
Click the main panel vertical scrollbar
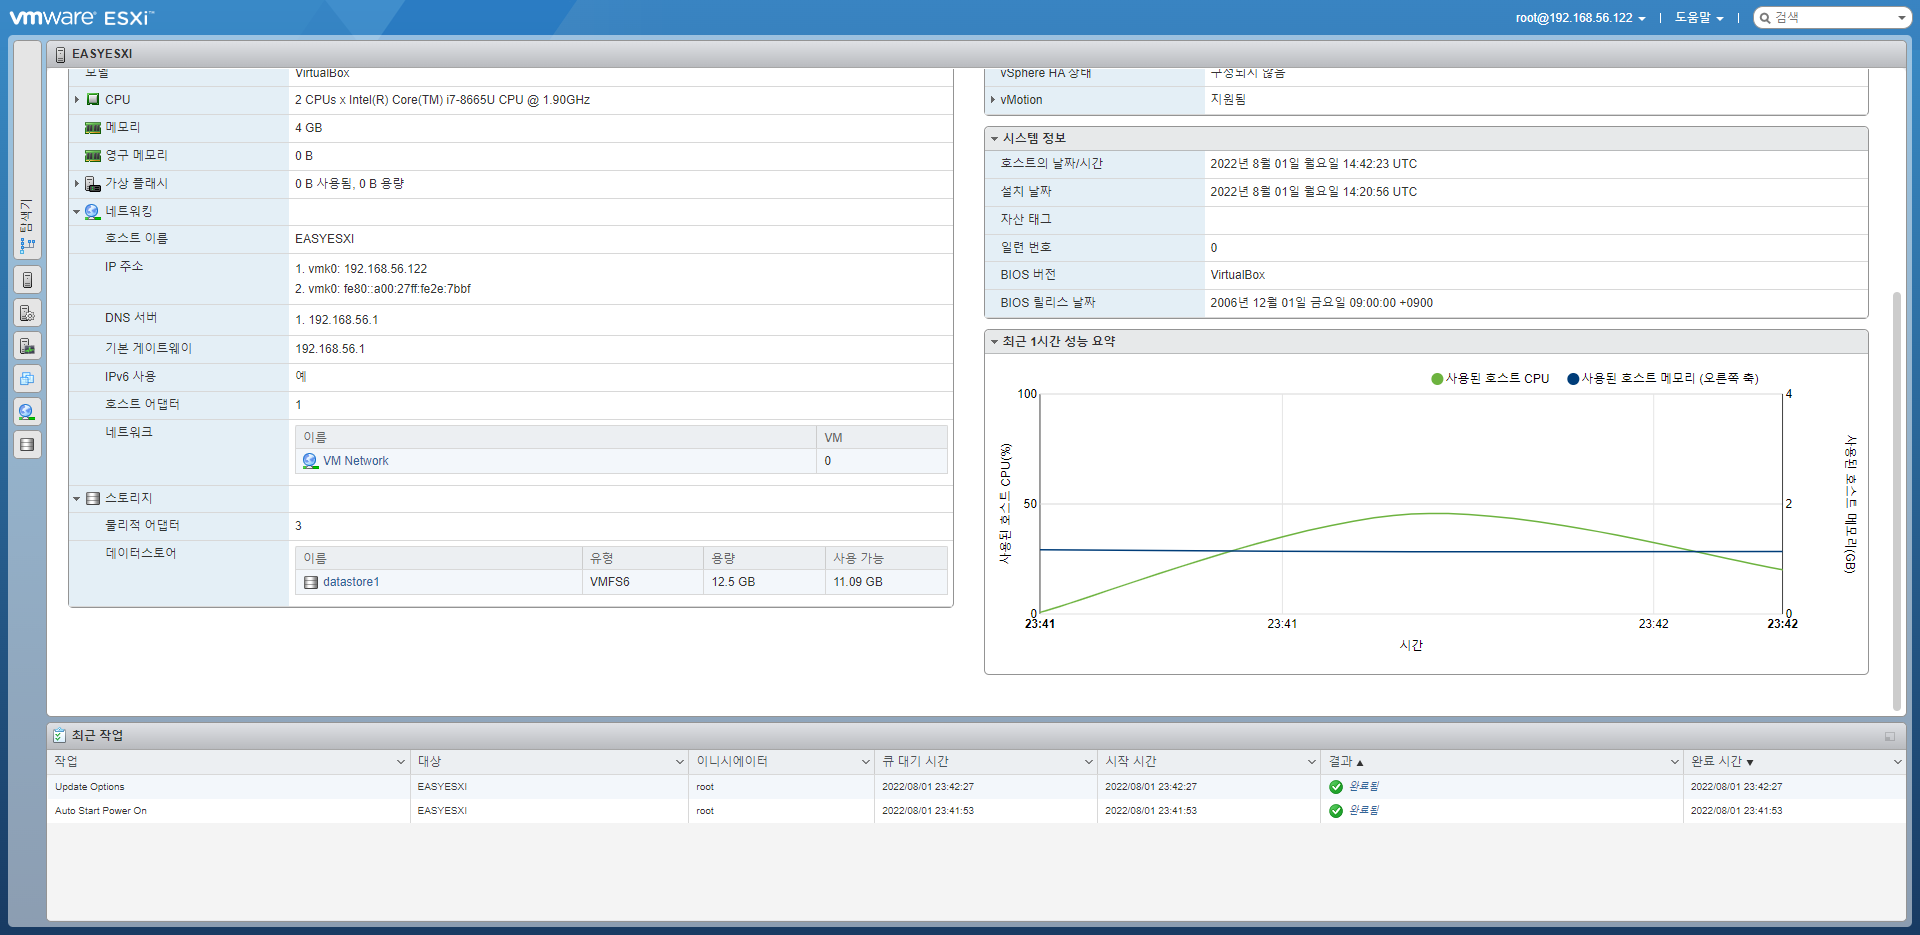[1896, 500]
